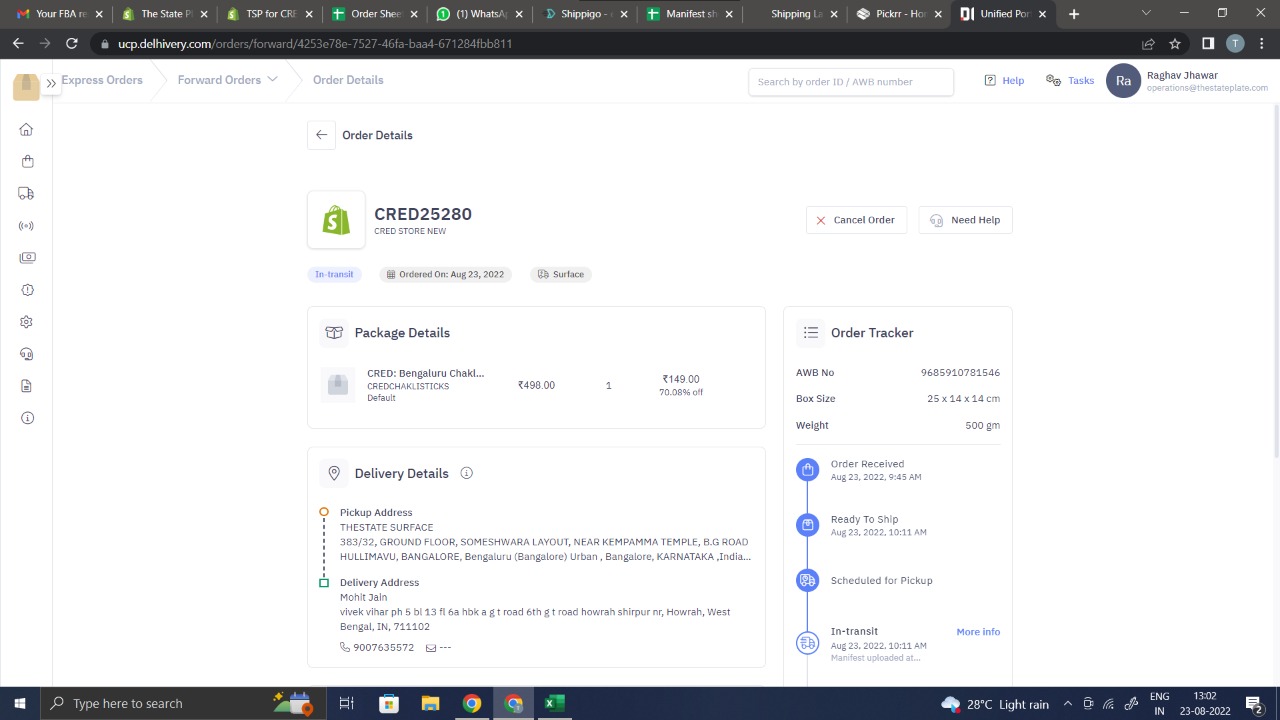Go to Express Orders breadcrumb

point(102,80)
